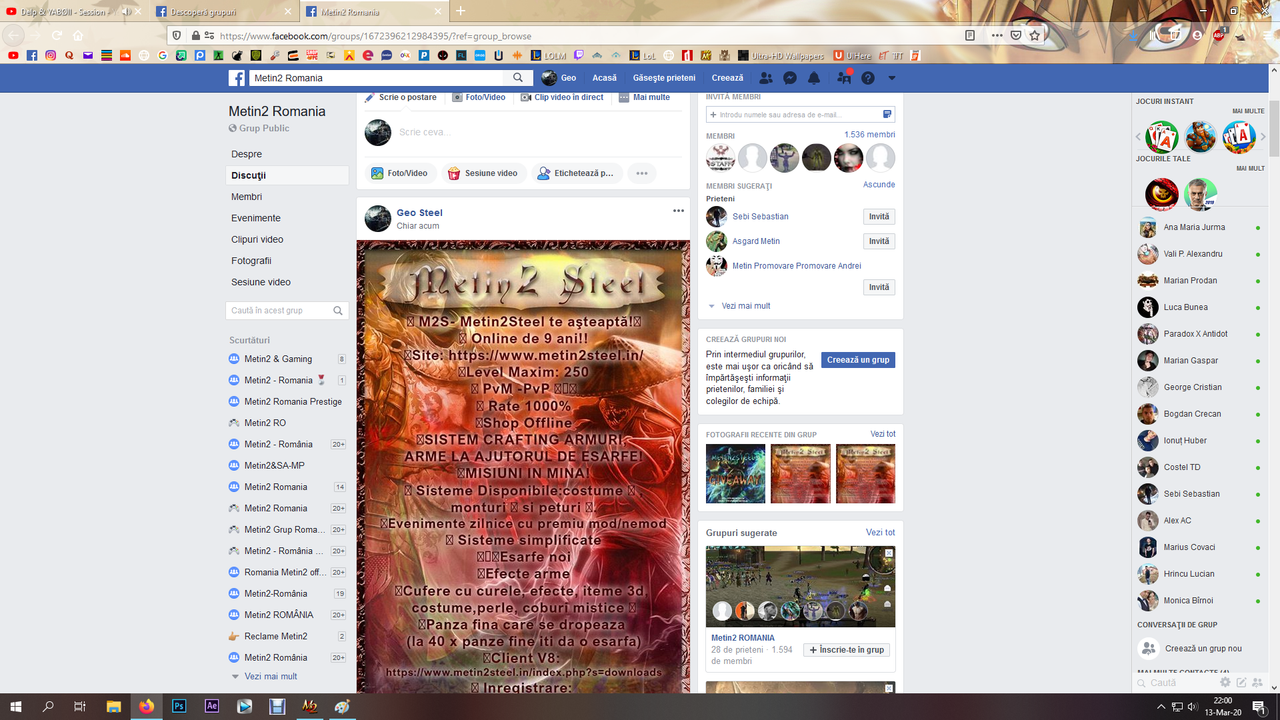
Task: Open the 2019 football game icon in Jocurile tale
Action: (1200, 194)
